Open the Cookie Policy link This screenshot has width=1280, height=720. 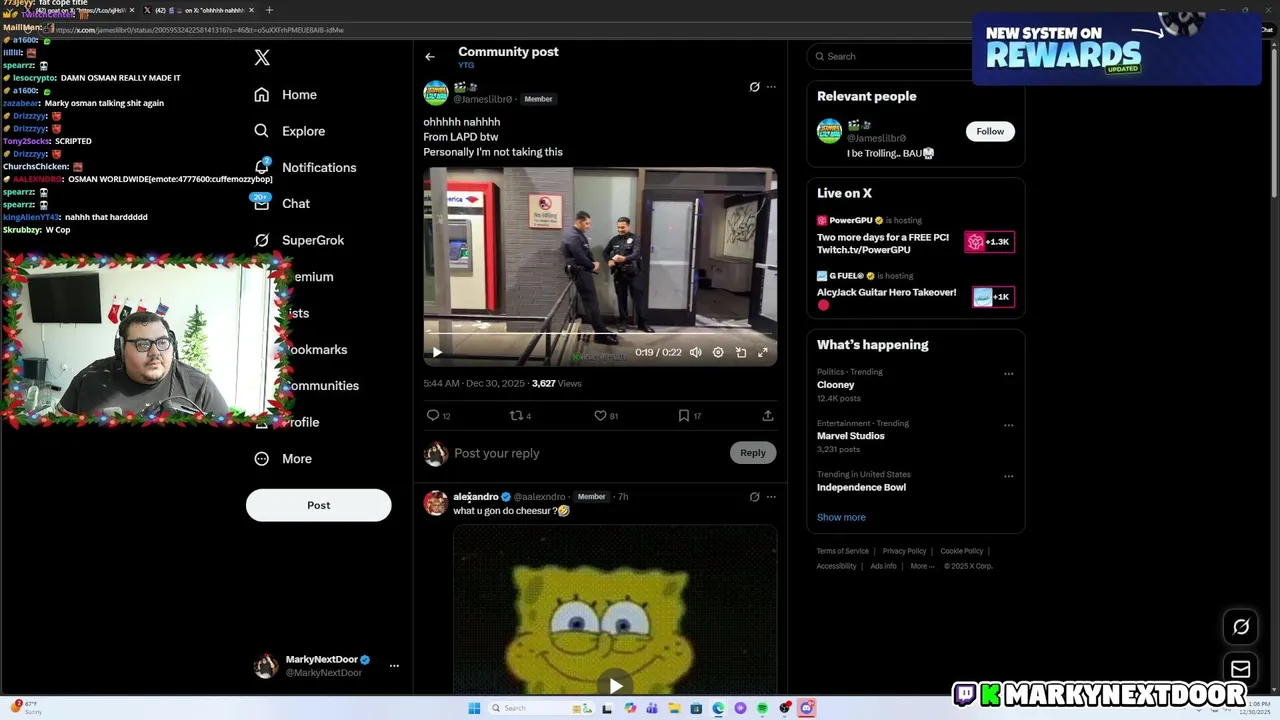click(x=962, y=552)
